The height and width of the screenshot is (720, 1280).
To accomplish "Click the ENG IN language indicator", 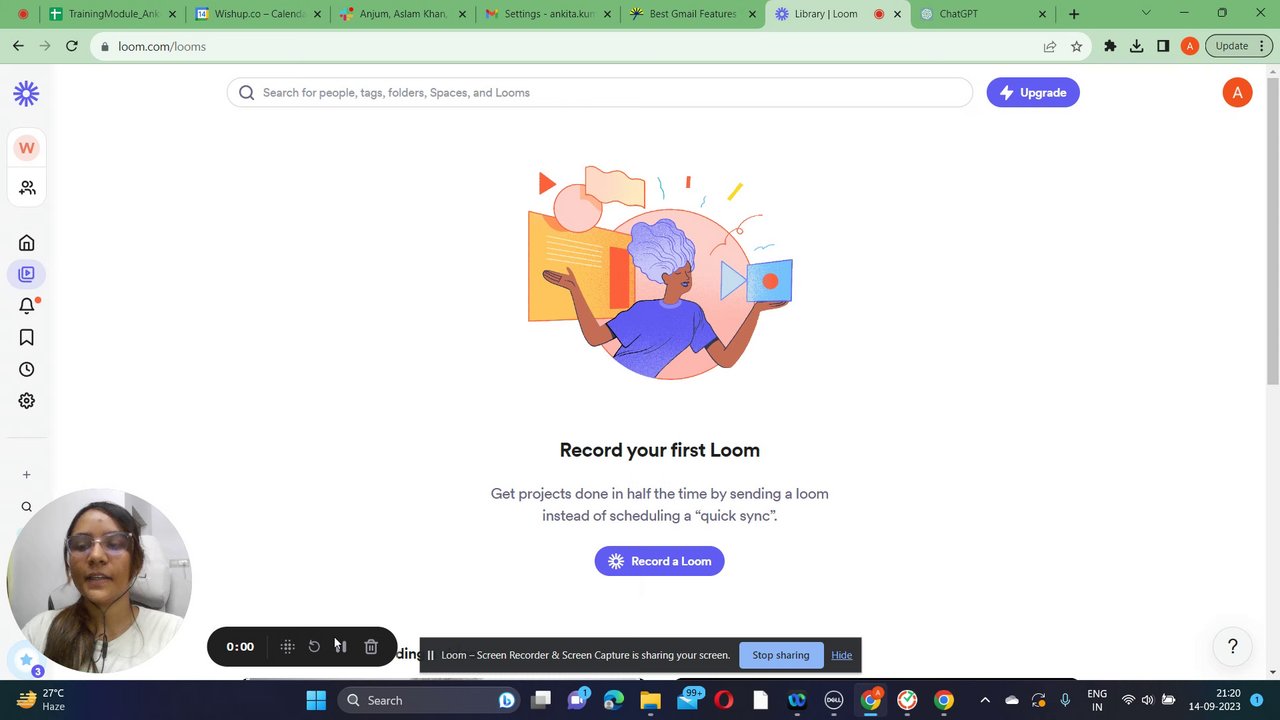I will tap(1097, 700).
